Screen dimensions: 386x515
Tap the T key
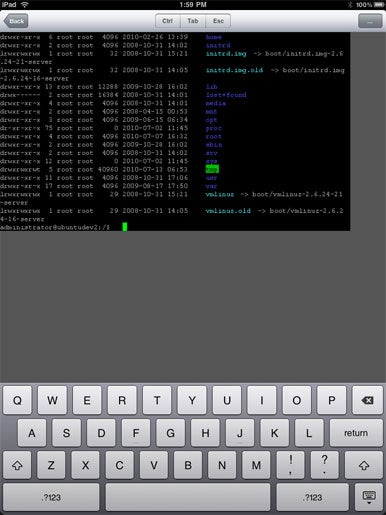[x=157, y=400]
